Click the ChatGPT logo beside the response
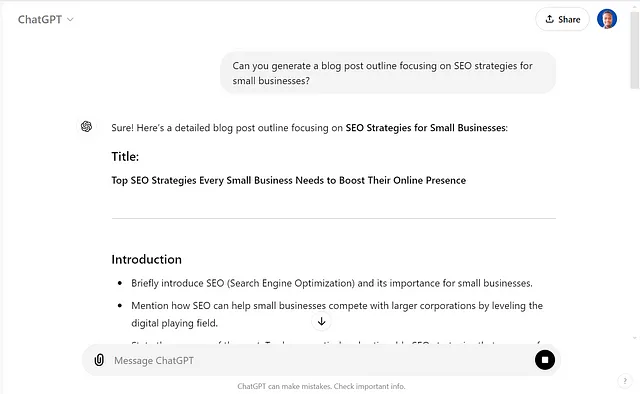This screenshot has width=640, height=394. [86, 127]
